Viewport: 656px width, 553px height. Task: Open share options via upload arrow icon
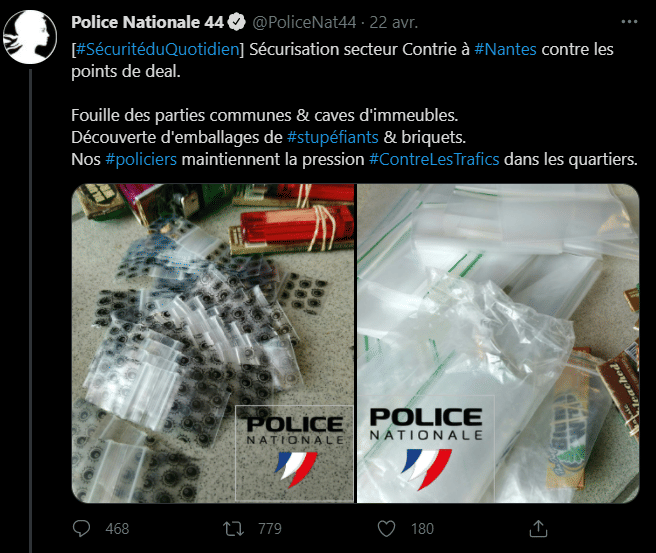tap(538, 529)
